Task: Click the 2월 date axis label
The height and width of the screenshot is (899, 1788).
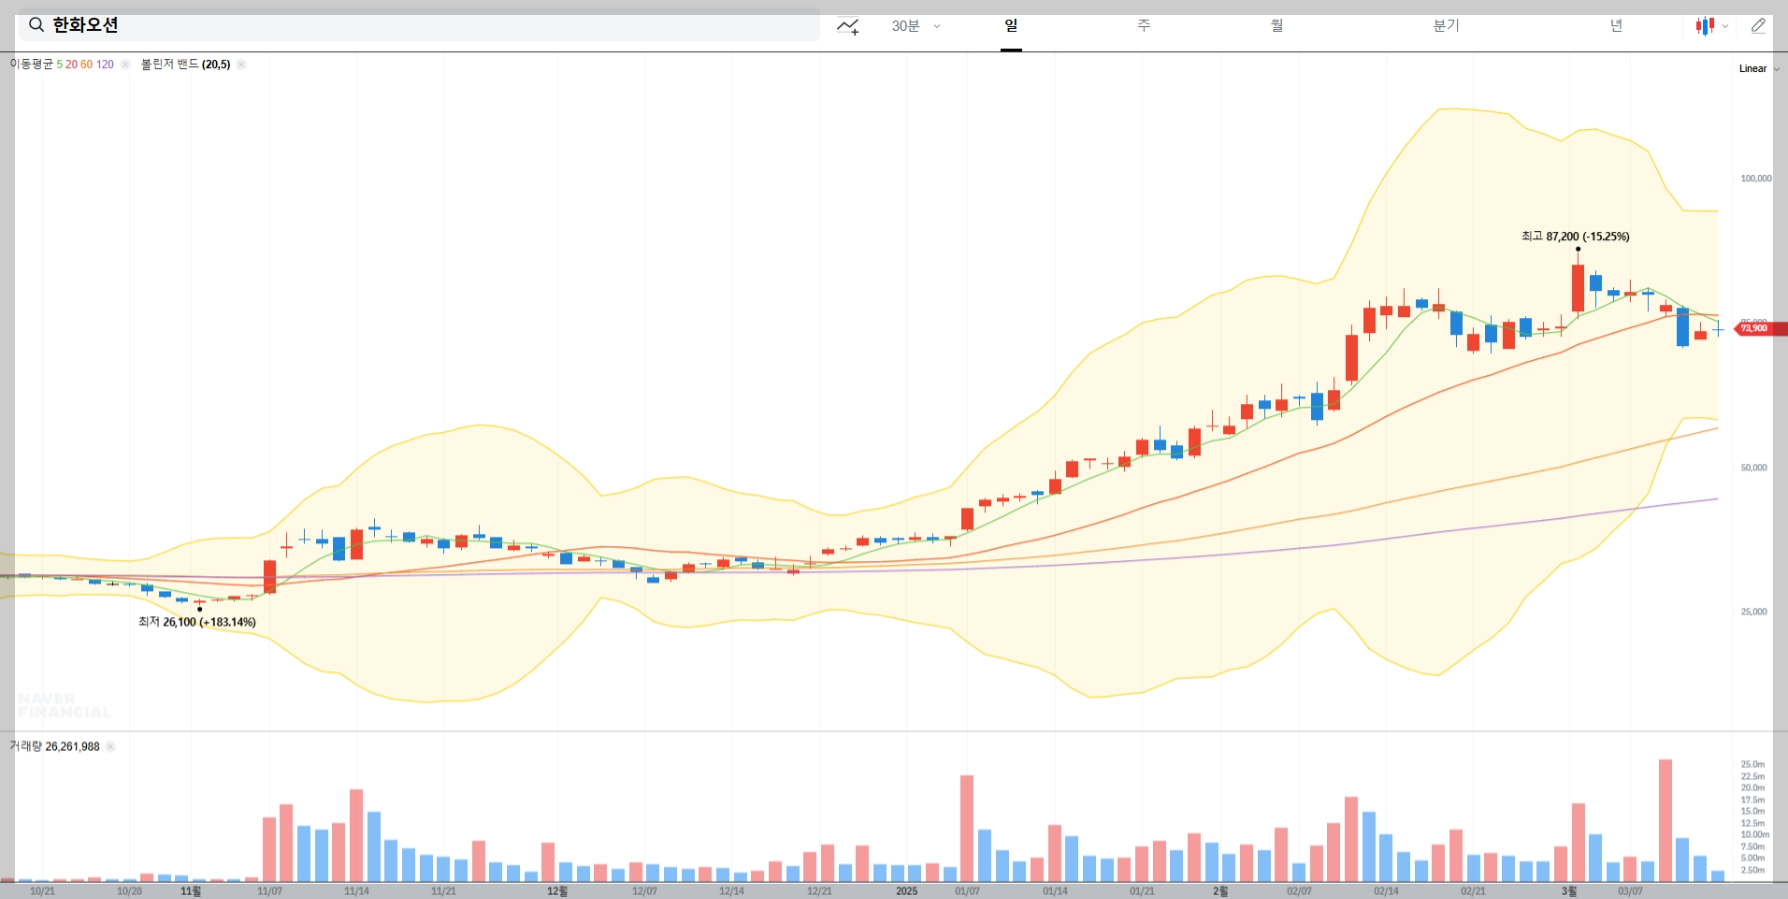Action: pyautogui.click(x=1221, y=891)
